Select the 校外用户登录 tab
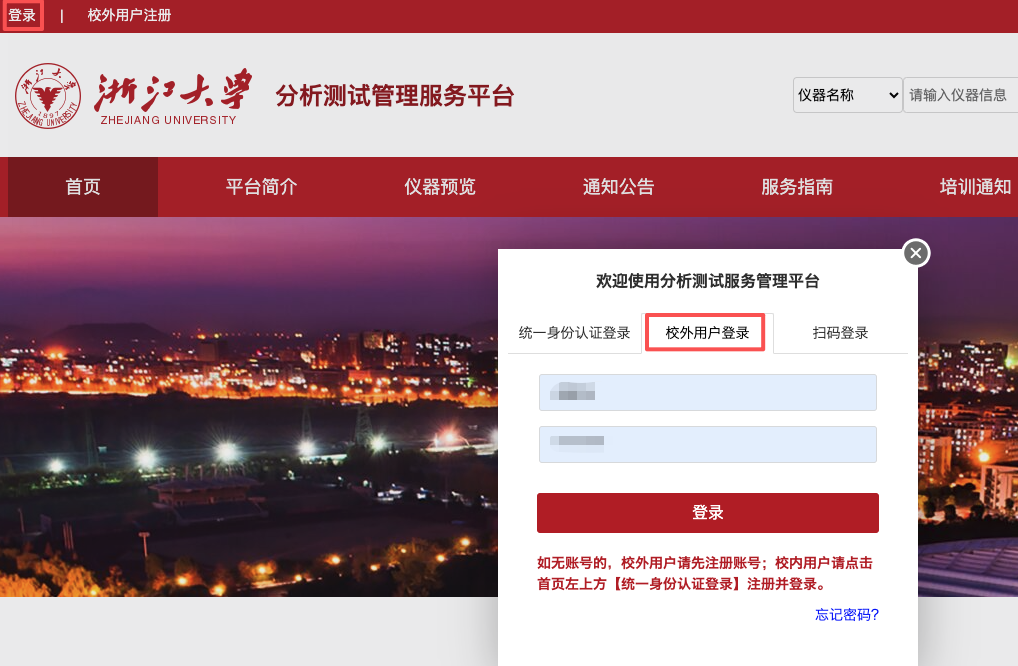Viewport: 1018px width, 666px height. [x=707, y=333]
